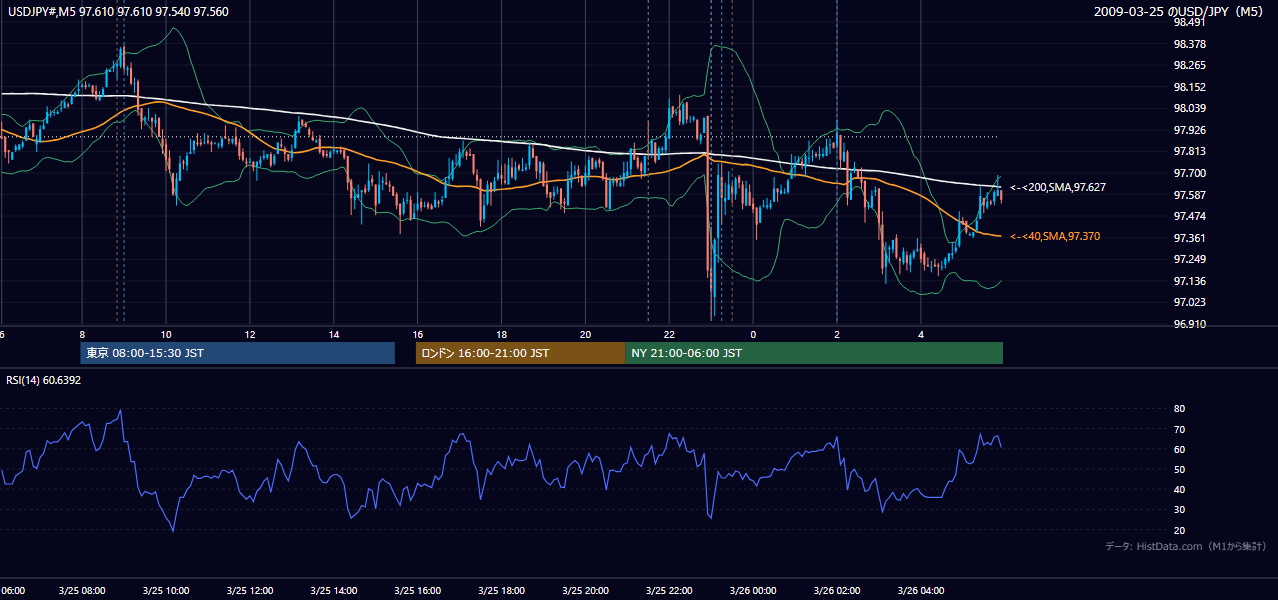Click price axis label 97.136
Image resolution: width=1278 pixels, height=600 pixels.
[1189, 281]
